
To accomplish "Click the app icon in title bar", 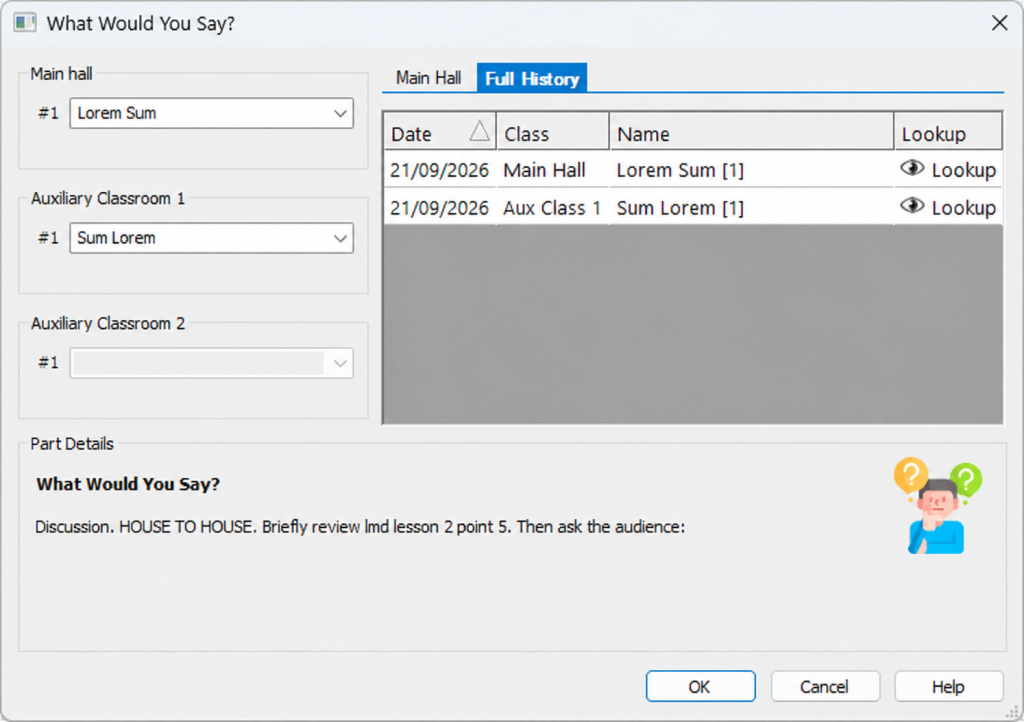I will [25, 23].
